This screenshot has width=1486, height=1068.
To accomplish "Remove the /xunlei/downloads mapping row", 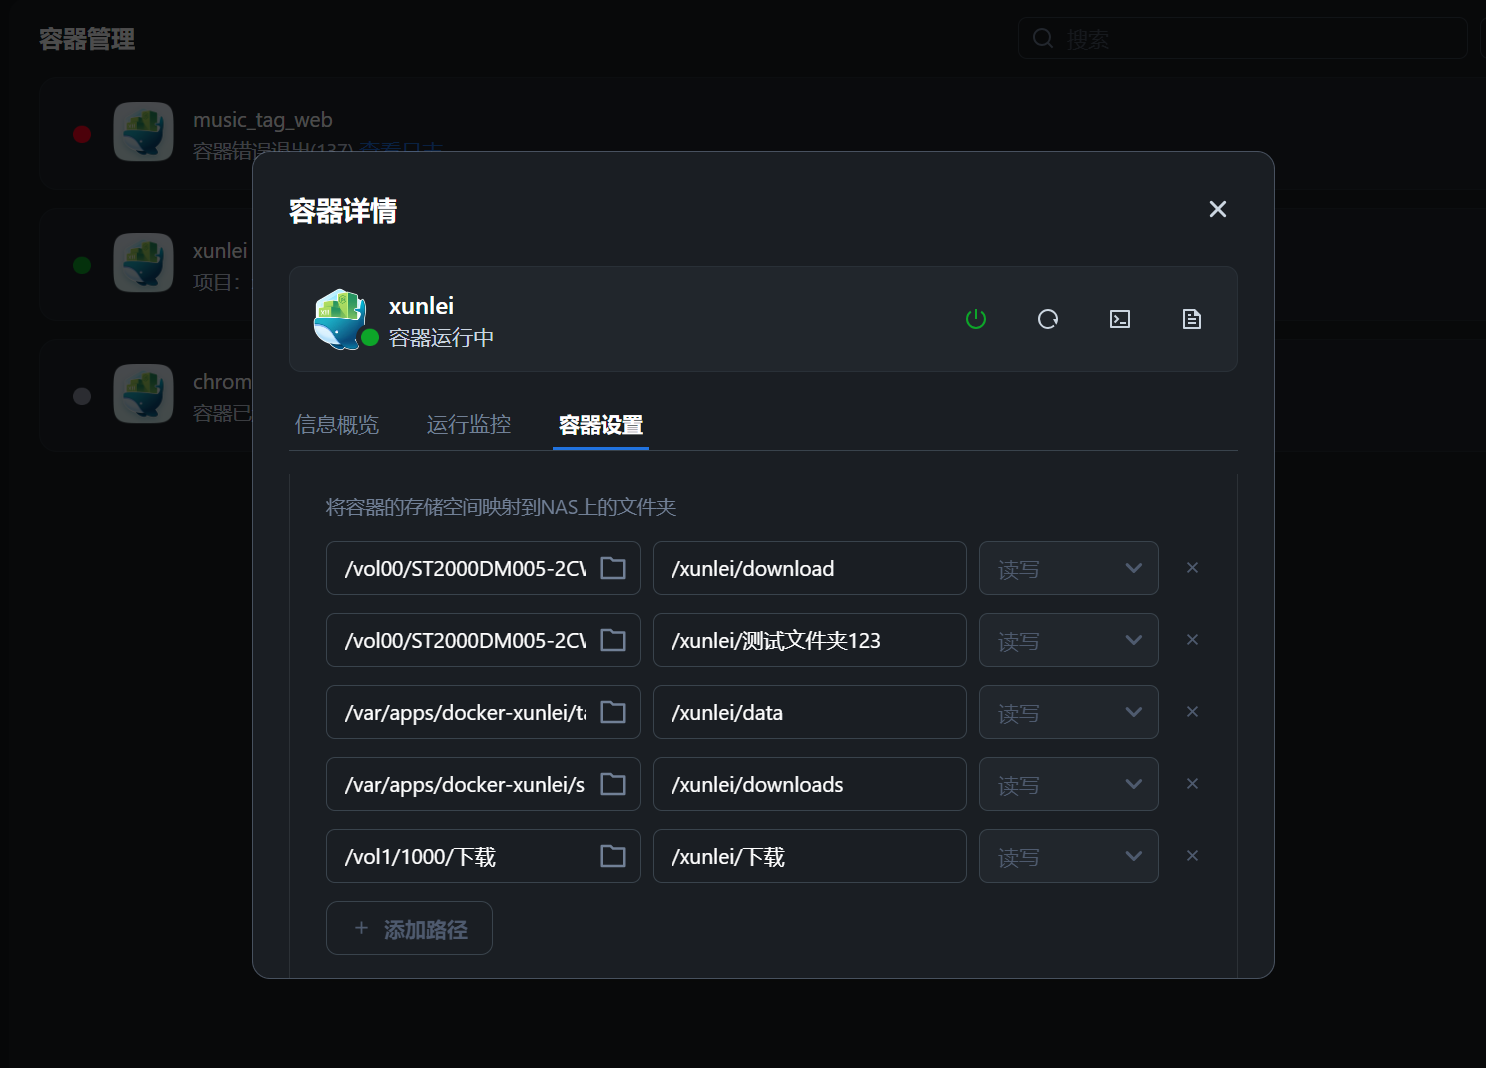I will pos(1192,784).
